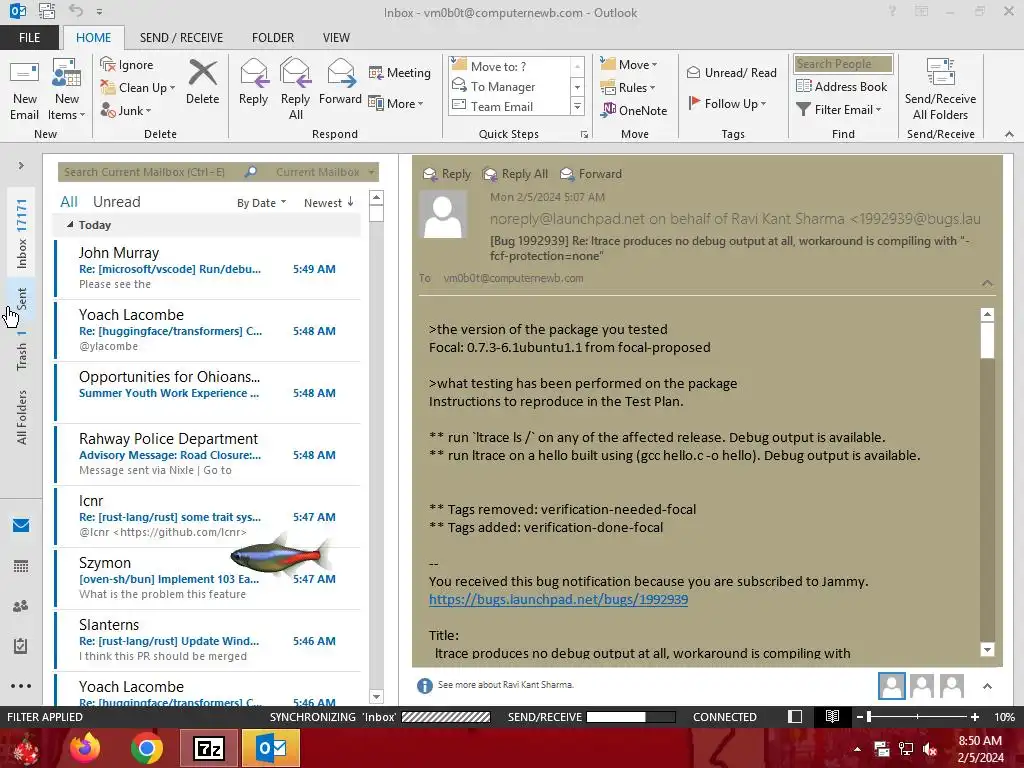Screen dimensions: 1024x768
Task: Switch to the VIEW tab
Action: coord(336,38)
